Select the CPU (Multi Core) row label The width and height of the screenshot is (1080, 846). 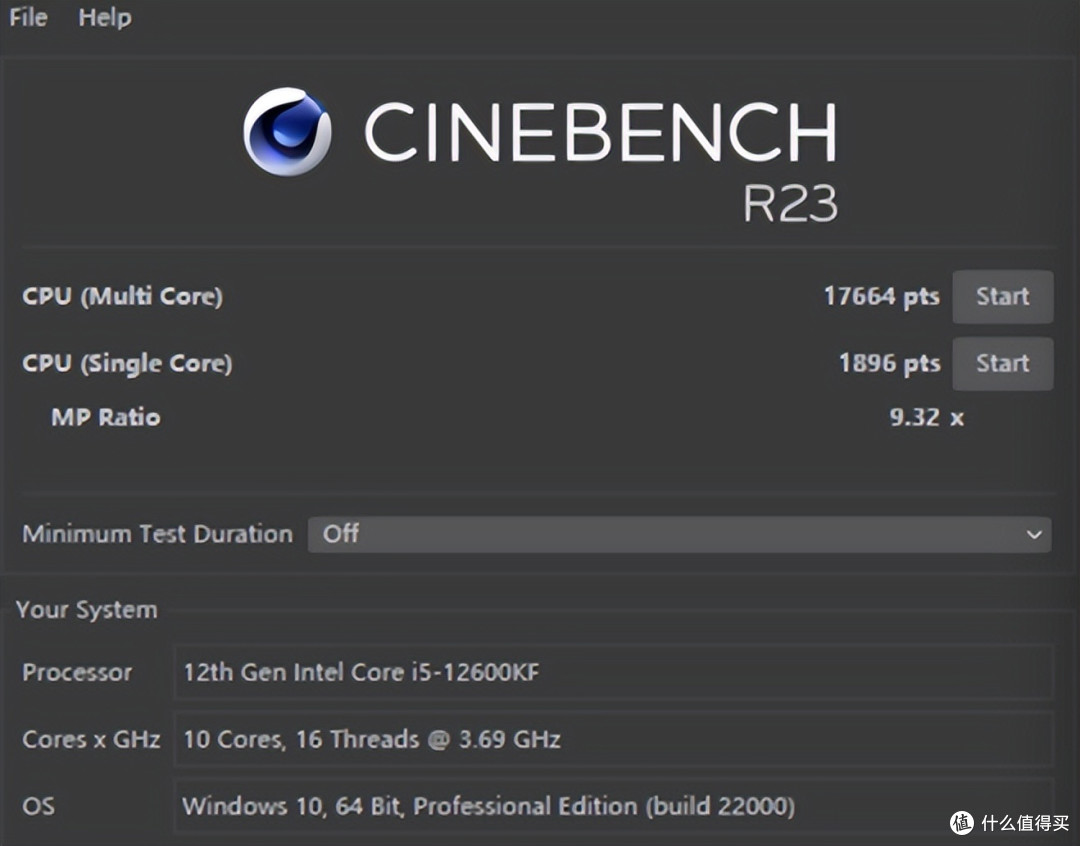pyautogui.click(x=123, y=296)
